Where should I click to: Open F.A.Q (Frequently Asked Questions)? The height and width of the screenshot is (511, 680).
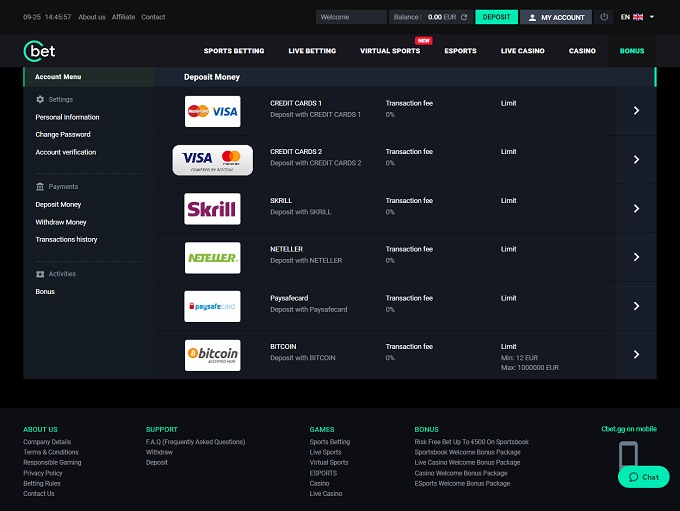[195, 442]
